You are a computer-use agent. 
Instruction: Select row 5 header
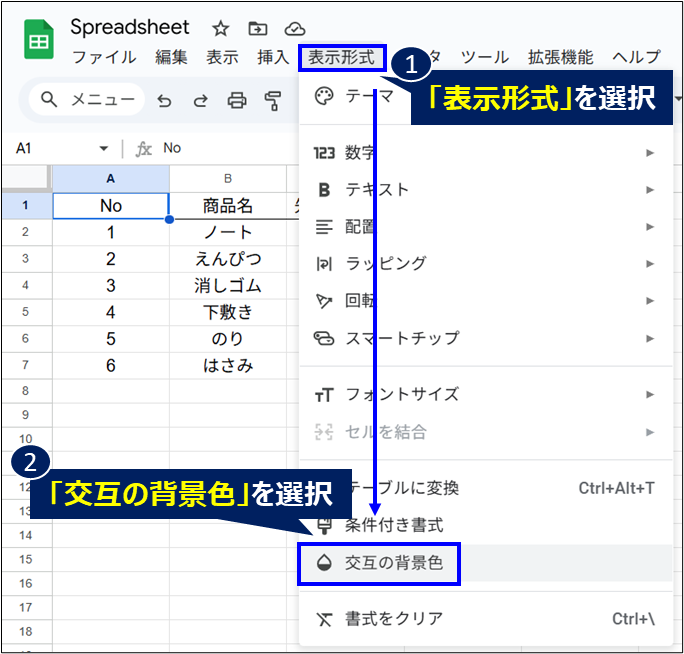tap(25, 312)
